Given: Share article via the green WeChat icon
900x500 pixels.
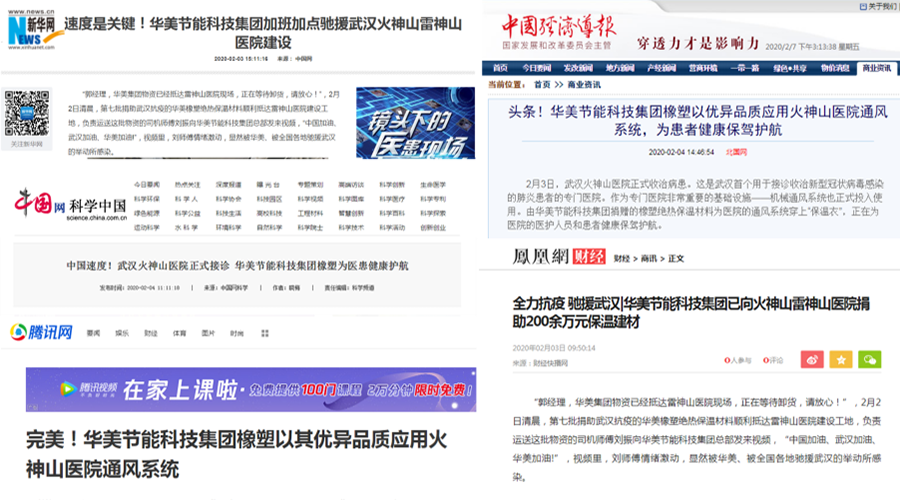Looking at the screenshot, I should click(870, 360).
